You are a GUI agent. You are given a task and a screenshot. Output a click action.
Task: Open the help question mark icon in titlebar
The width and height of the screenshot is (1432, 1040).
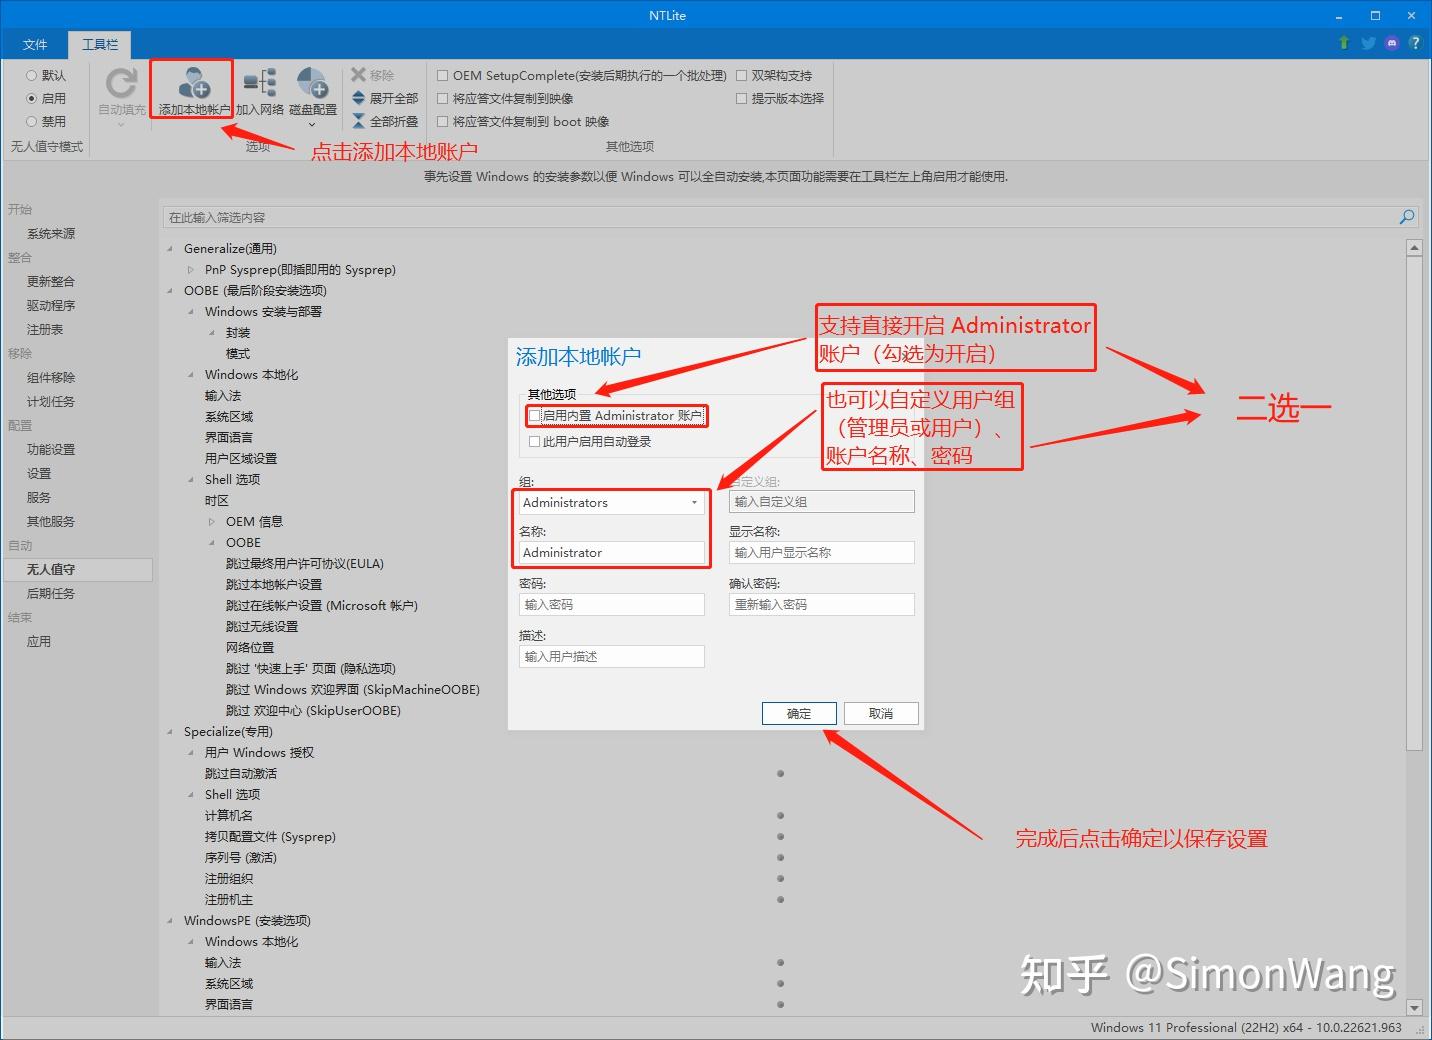[x=1417, y=44]
